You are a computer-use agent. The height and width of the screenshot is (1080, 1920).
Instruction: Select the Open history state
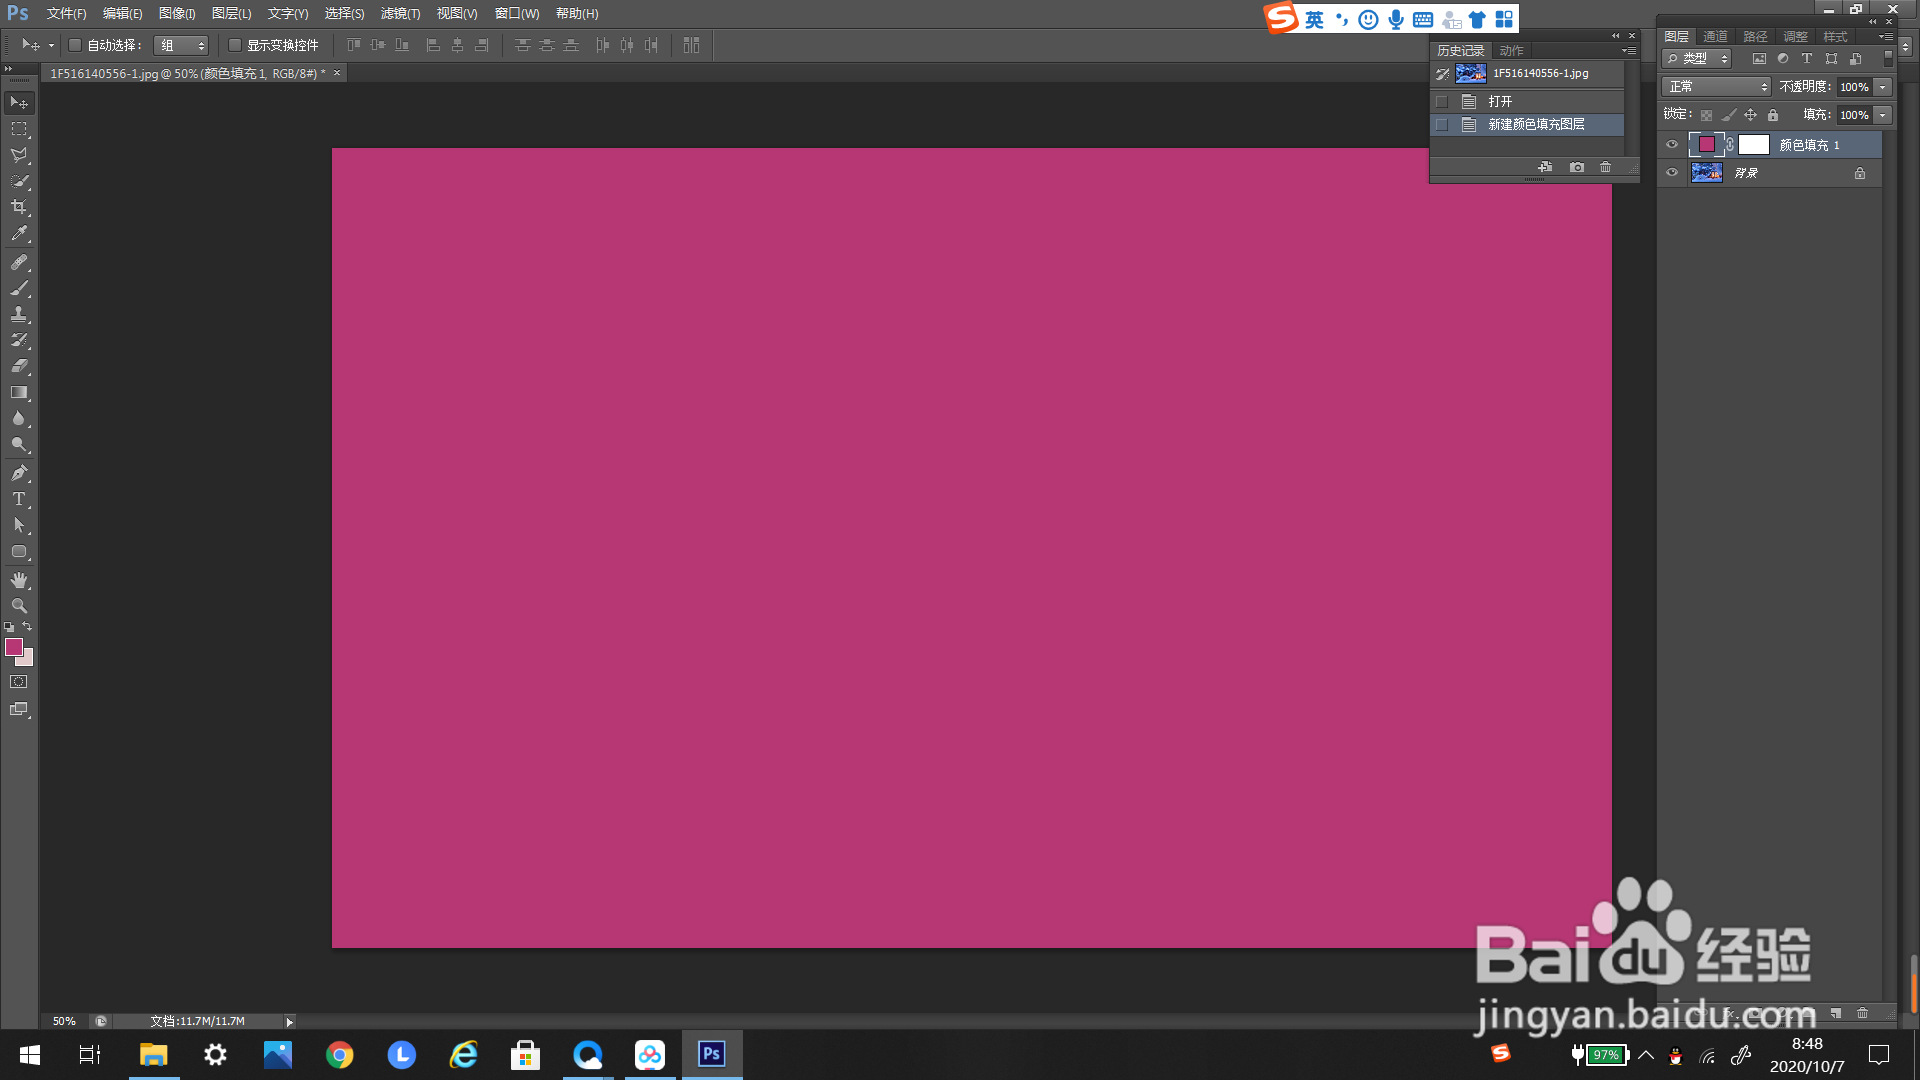coord(1500,101)
